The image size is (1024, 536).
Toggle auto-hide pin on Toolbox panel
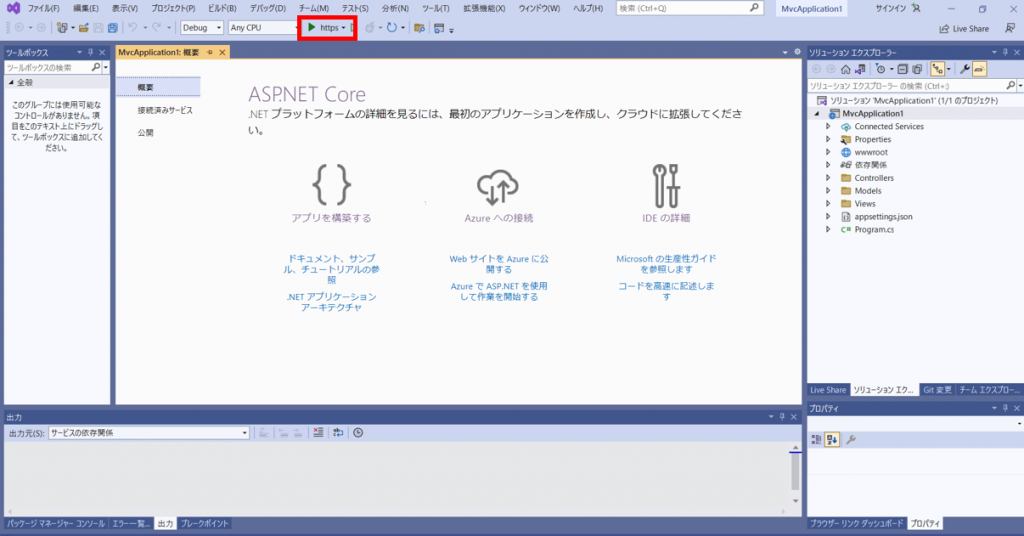pos(90,52)
